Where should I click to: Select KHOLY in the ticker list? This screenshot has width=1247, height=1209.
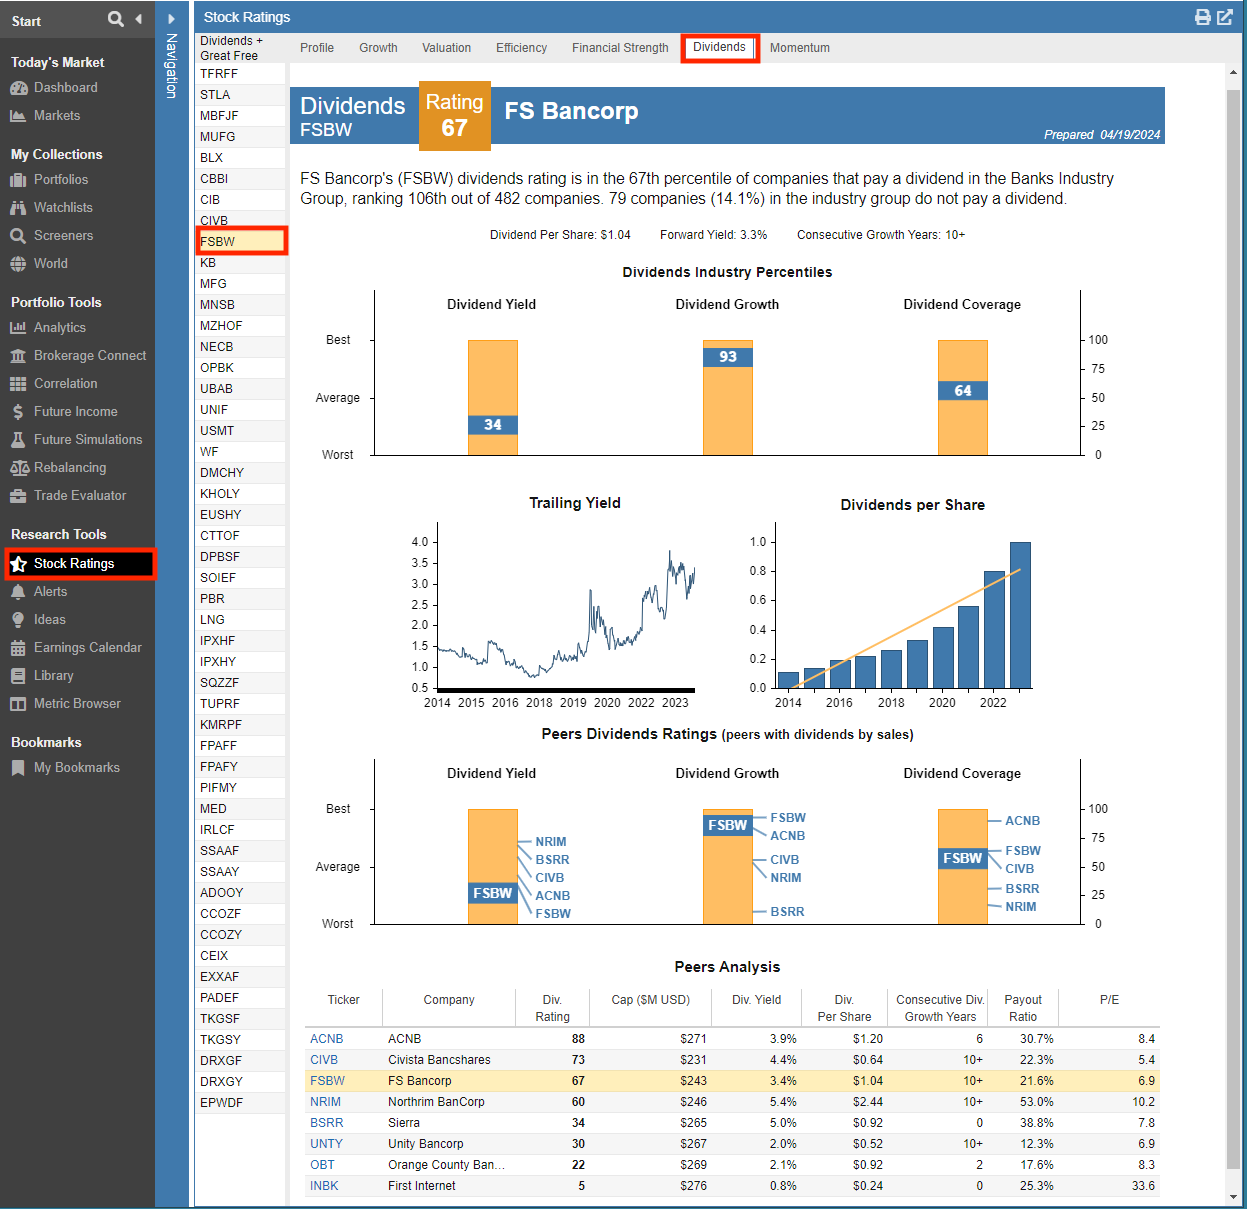[240, 494]
